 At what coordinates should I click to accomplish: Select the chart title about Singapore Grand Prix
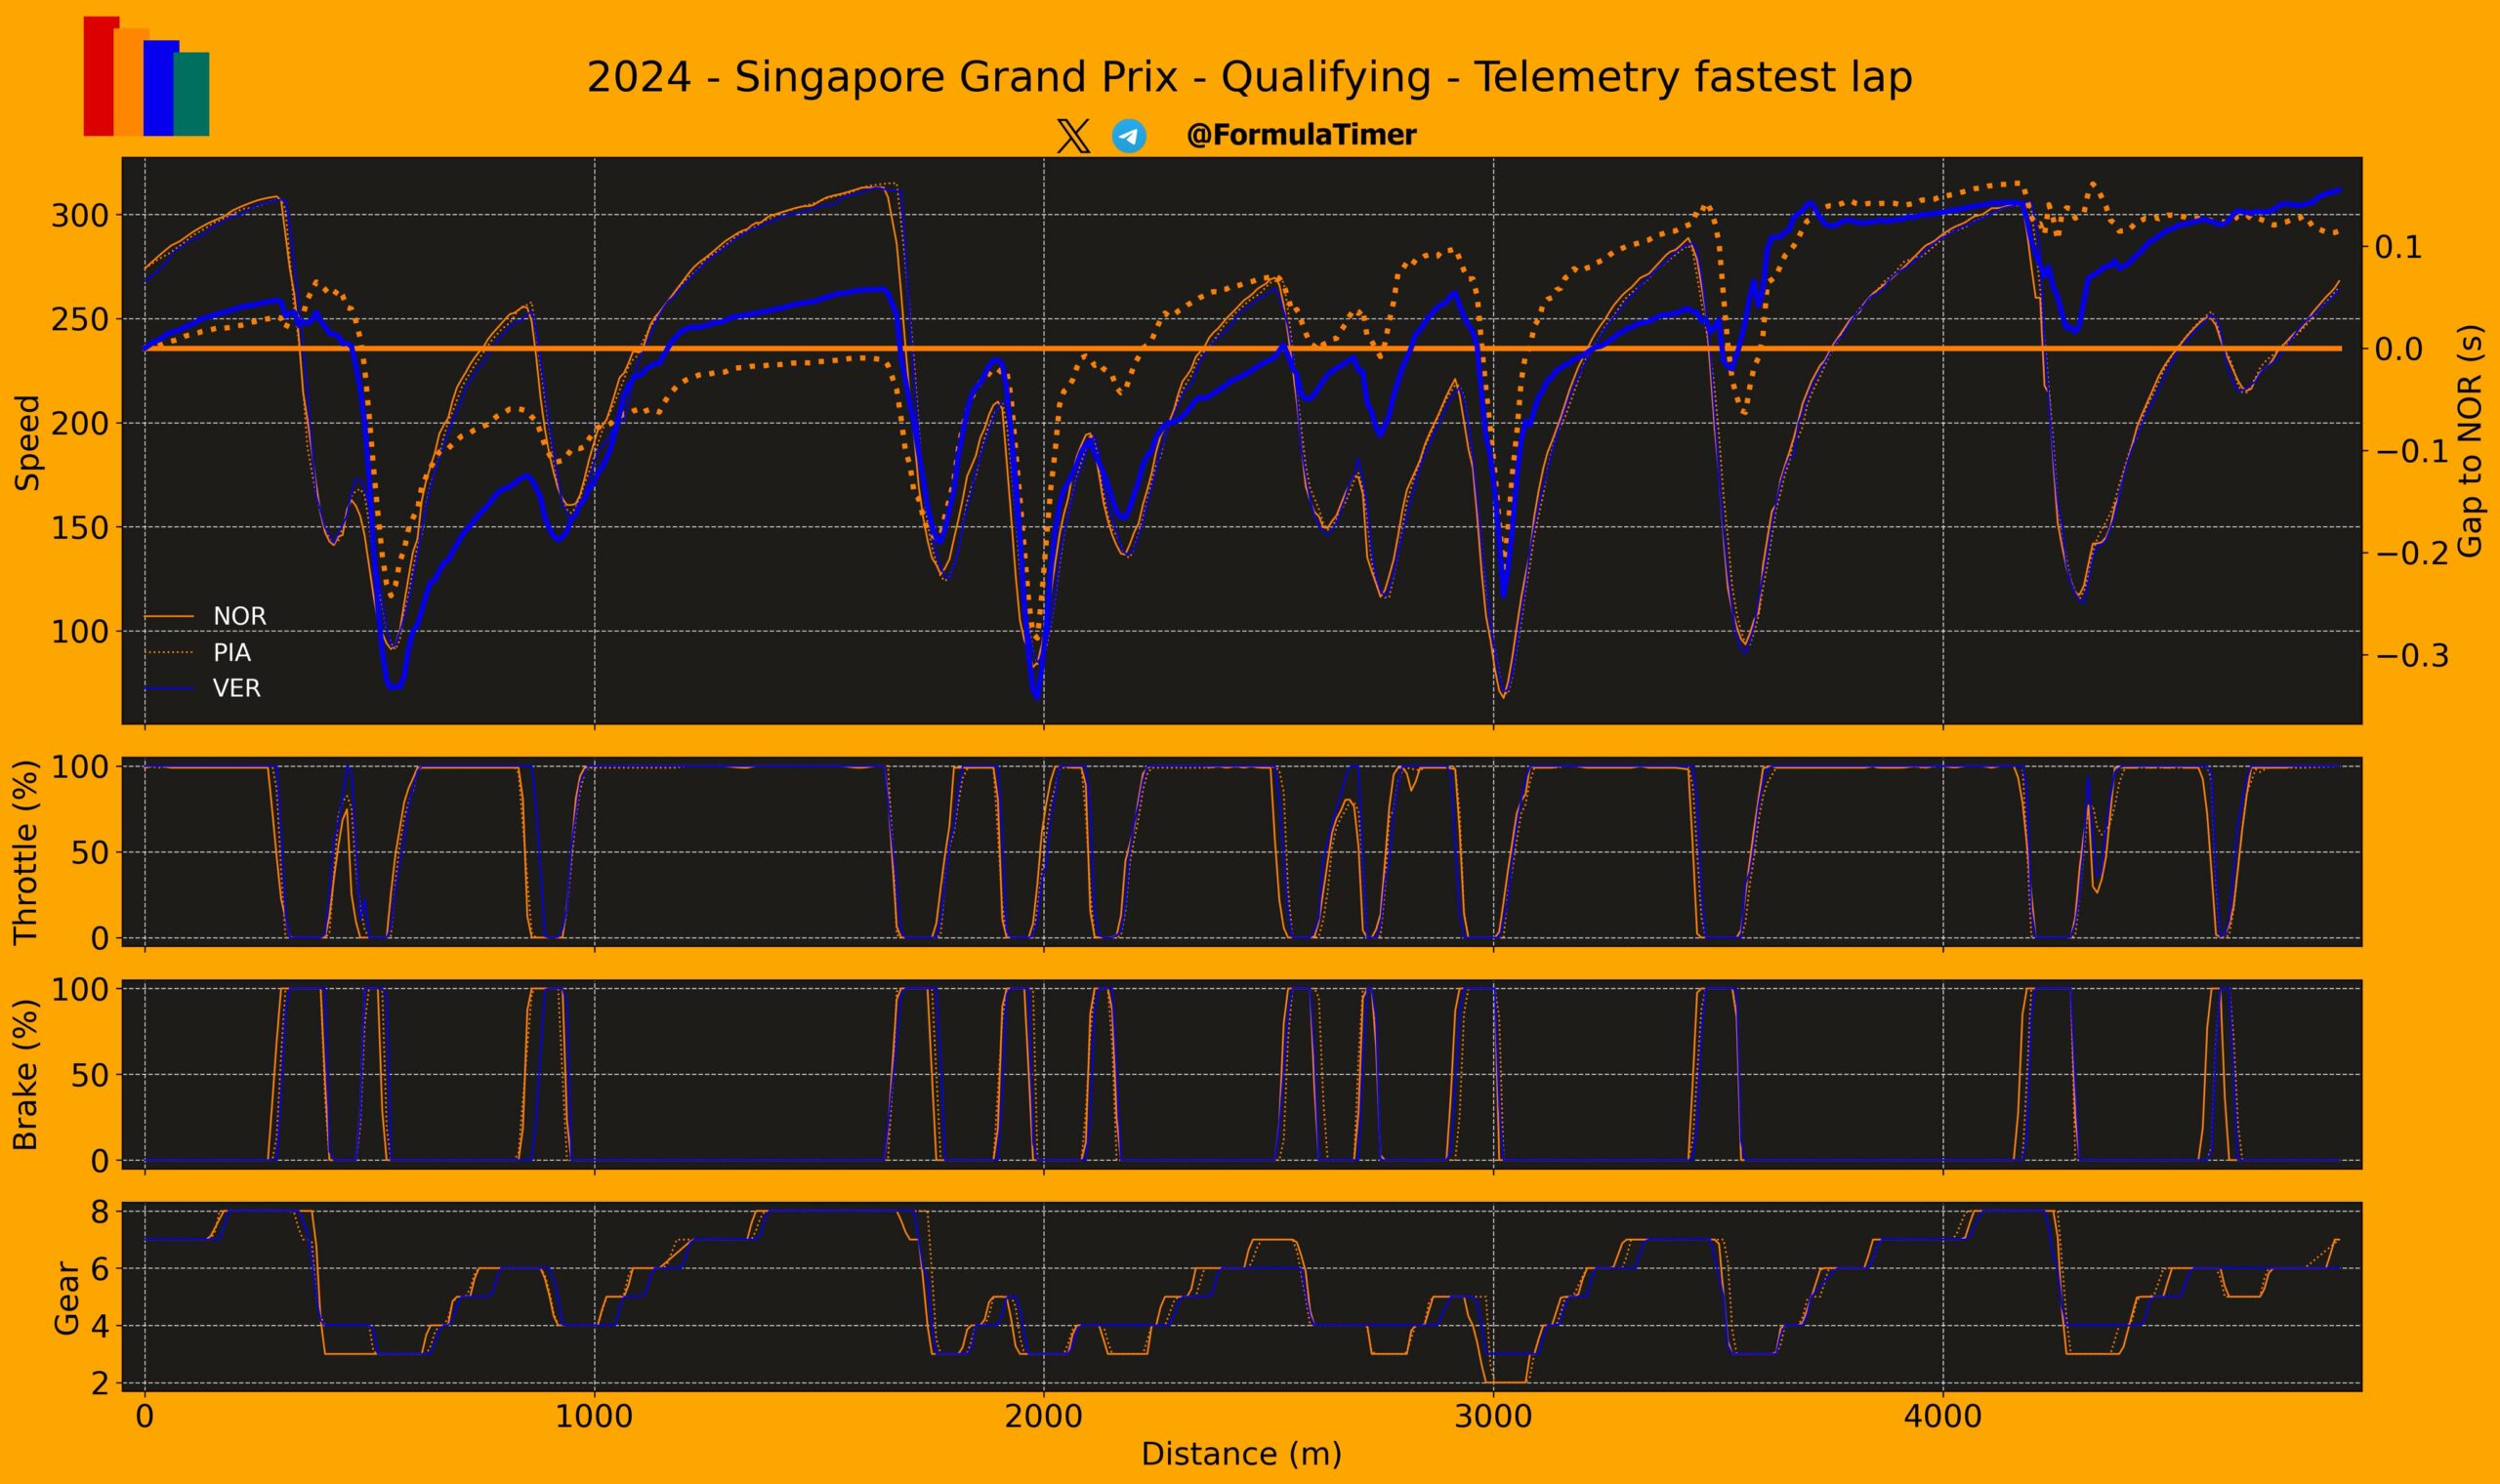click(1249, 77)
